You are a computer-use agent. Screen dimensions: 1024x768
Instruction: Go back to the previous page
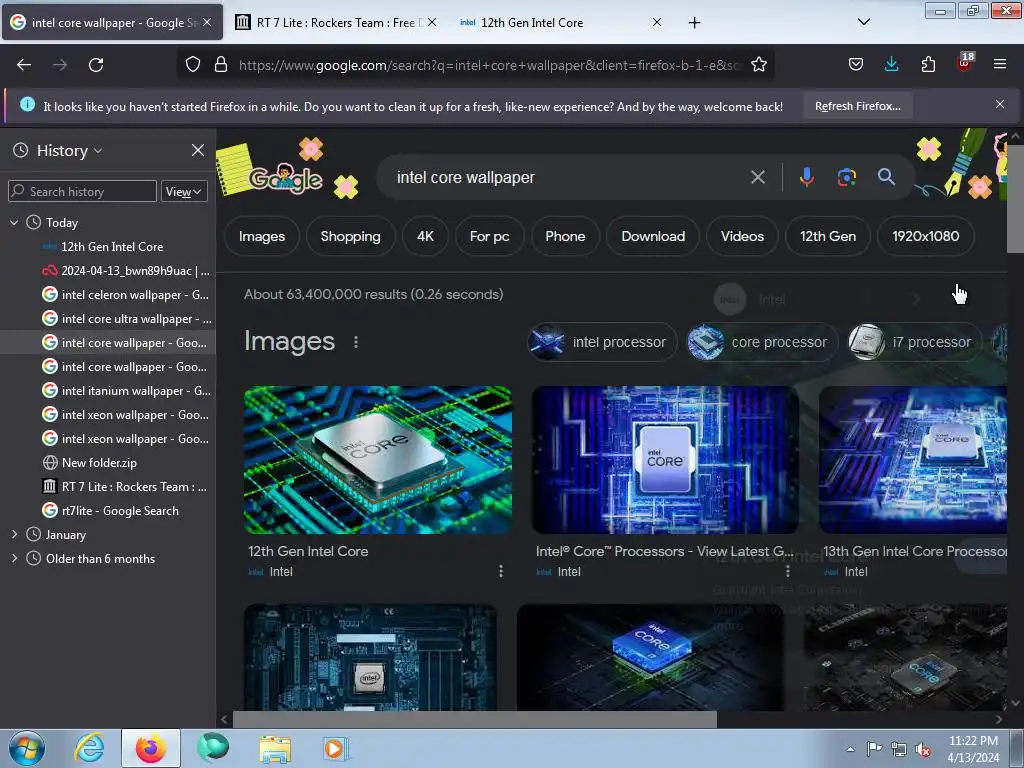click(x=24, y=65)
